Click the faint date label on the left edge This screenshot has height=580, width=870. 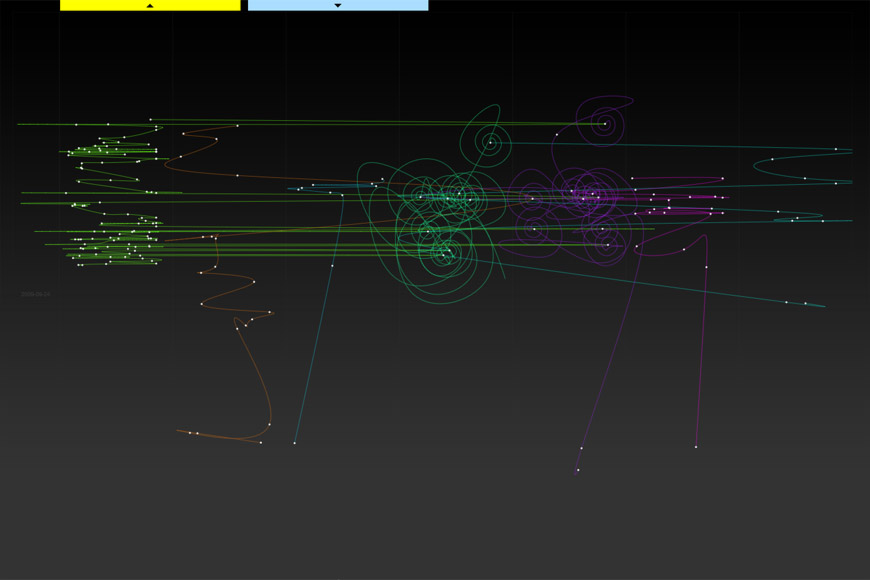pyautogui.click(x=36, y=295)
